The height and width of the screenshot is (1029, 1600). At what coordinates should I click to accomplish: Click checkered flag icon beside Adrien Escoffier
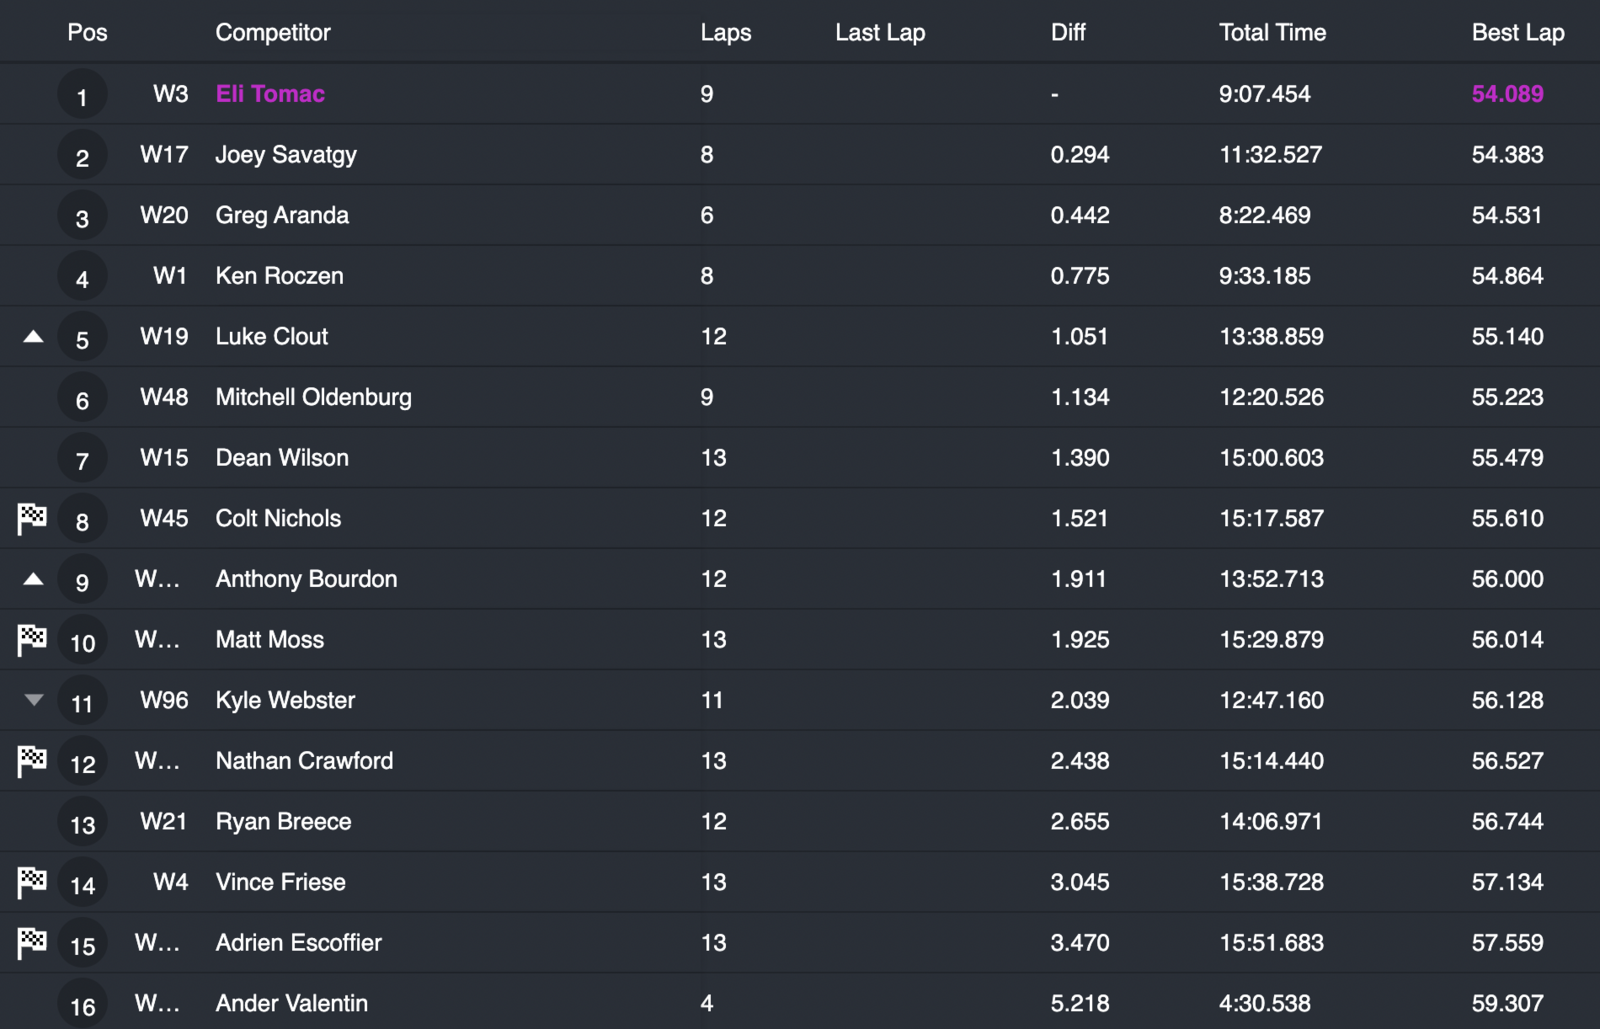(32, 943)
